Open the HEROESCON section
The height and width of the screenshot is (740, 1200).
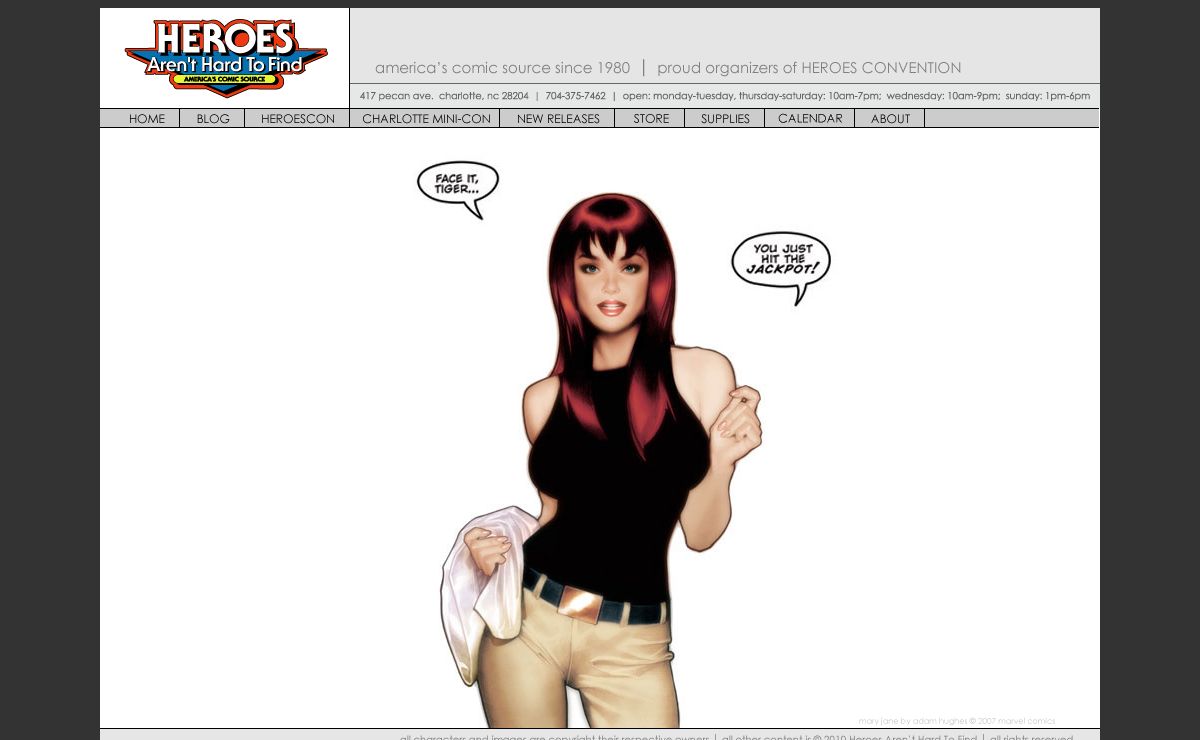tap(298, 118)
